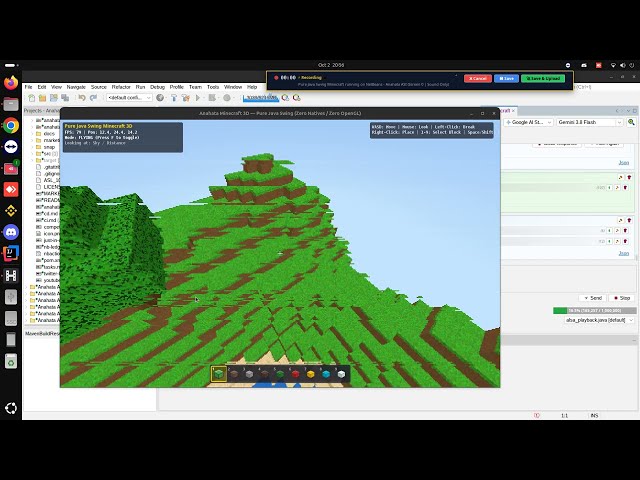Open the File menu
Image resolution: width=640 pixels, height=480 pixels.
click(x=28, y=87)
